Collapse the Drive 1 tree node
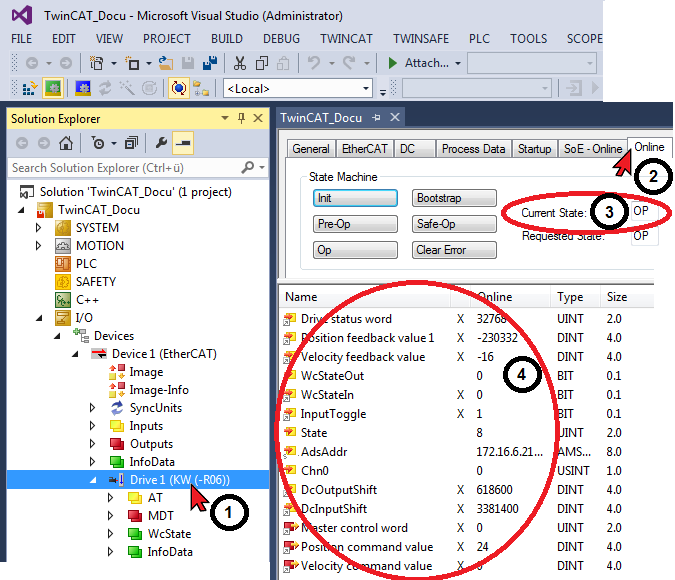675x580 pixels. tap(93, 480)
